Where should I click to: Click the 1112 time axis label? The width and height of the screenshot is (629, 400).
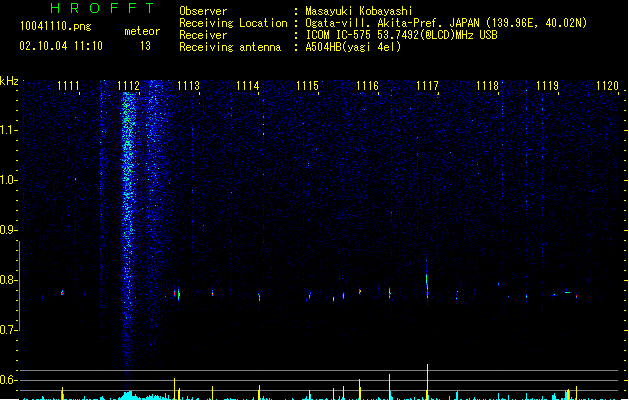(128, 86)
